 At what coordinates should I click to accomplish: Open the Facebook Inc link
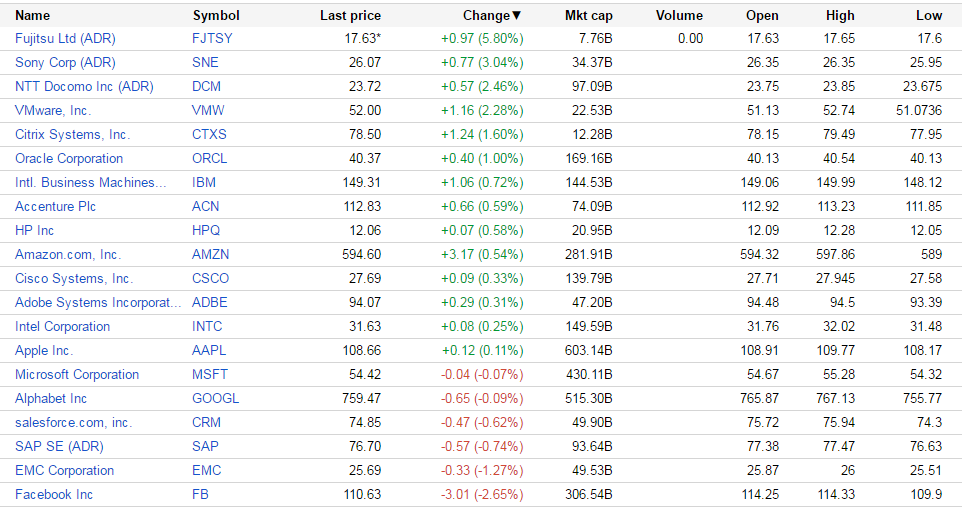(x=54, y=494)
